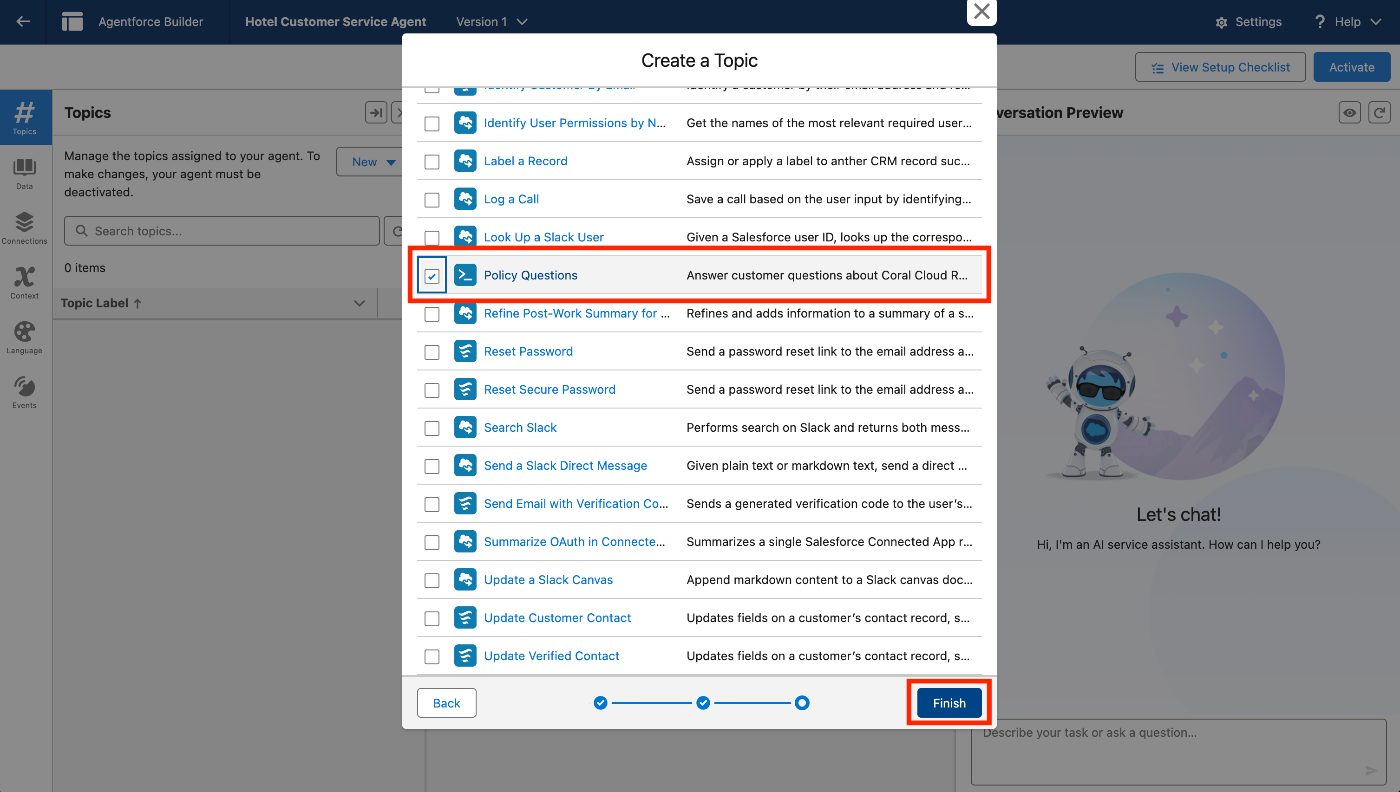1400x792 pixels.
Task: Click the Reset Password flow icon
Action: (x=465, y=351)
